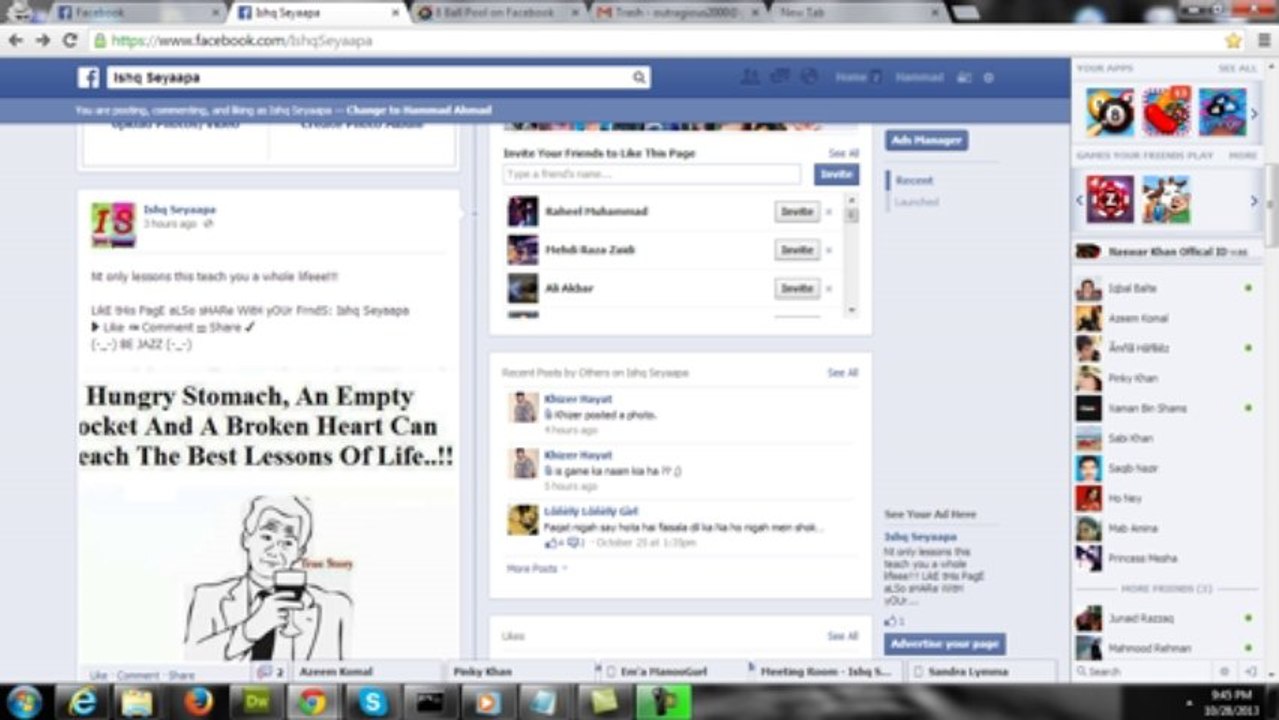Click See All for invite friends
This screenshot has width=1279, height=720.
point(843,154)
